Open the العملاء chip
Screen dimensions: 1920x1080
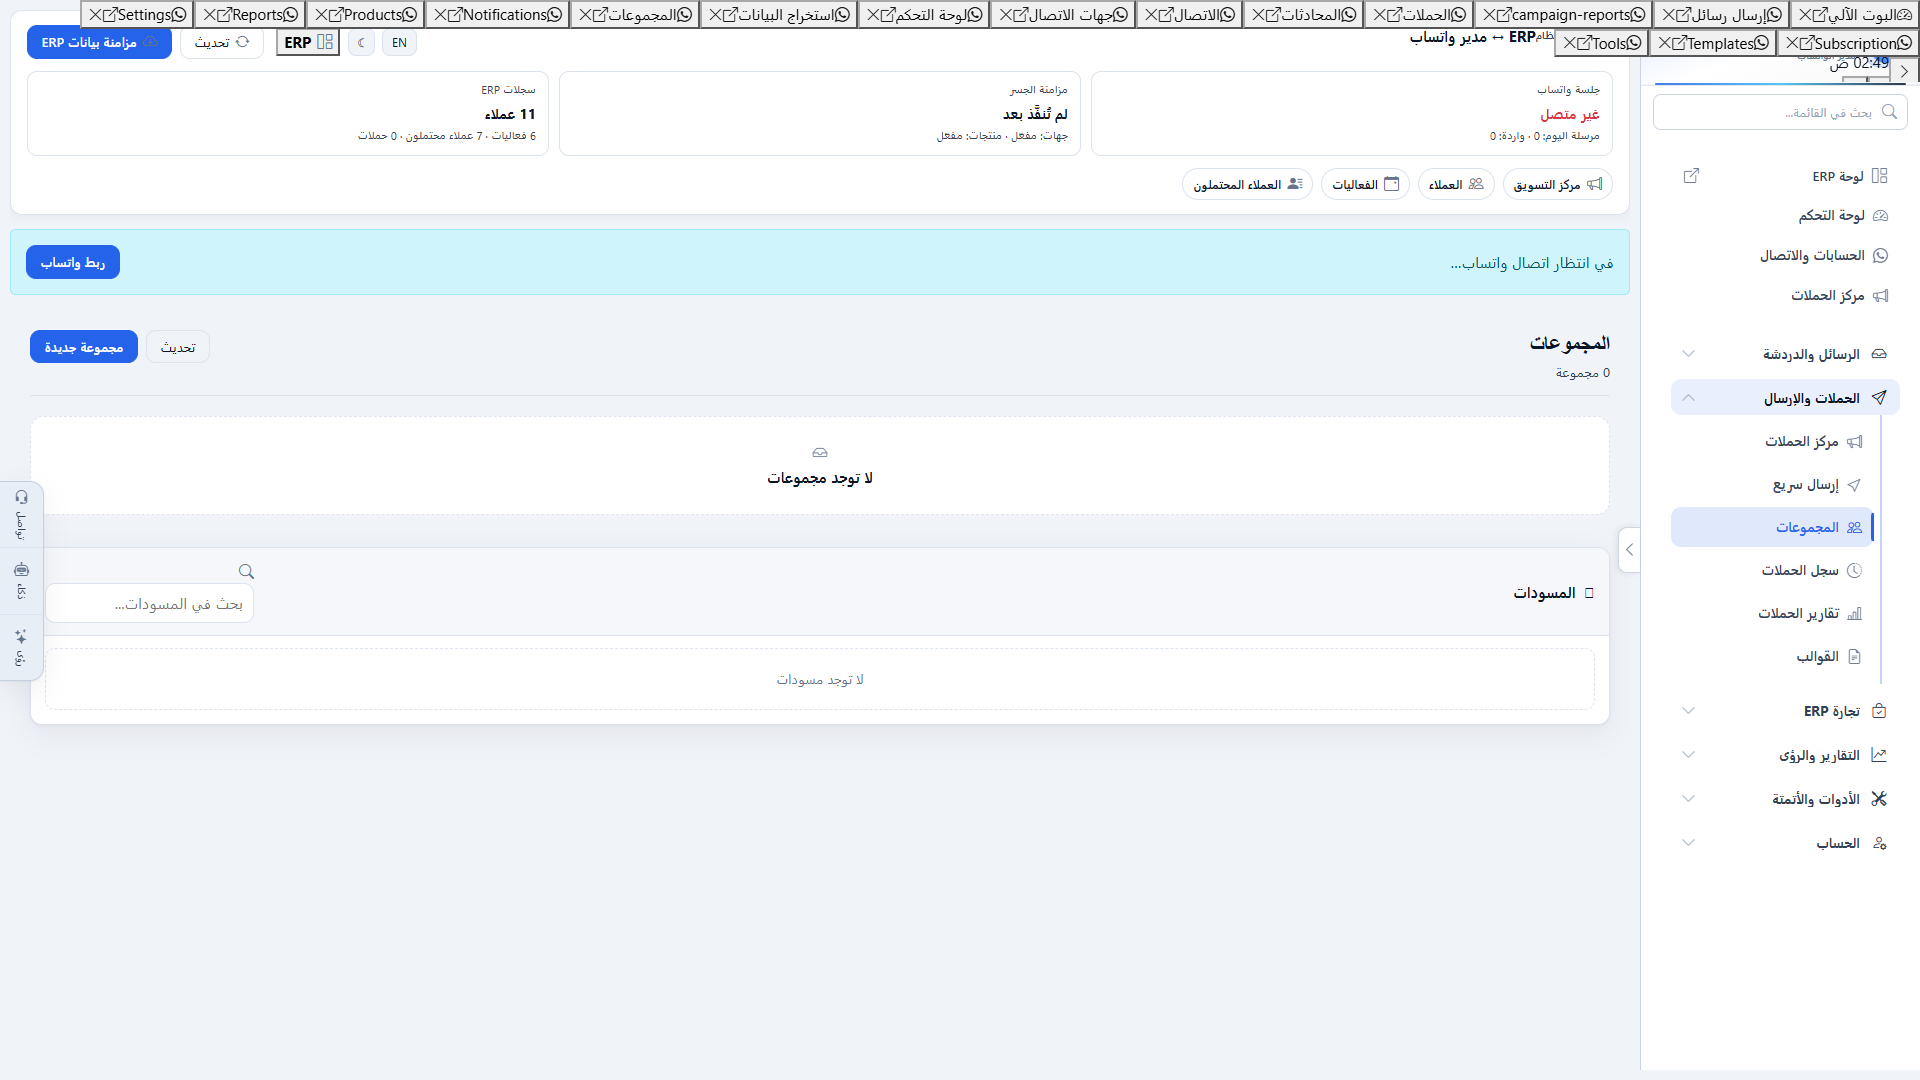tap(1456, 184)
